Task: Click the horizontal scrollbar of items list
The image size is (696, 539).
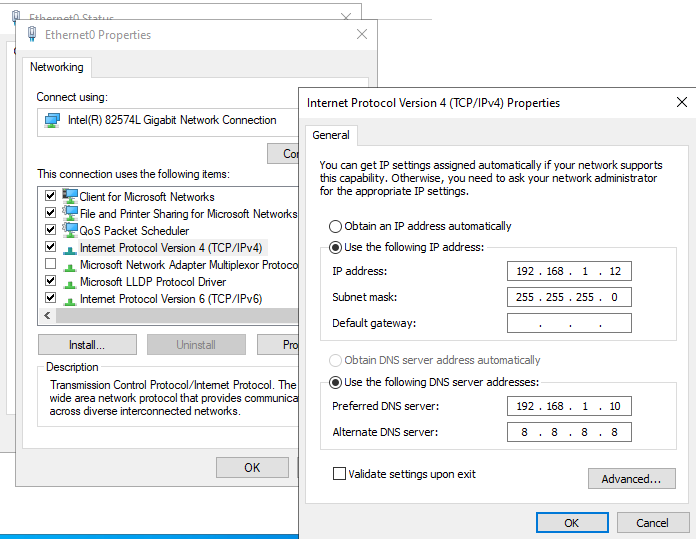Action: [177, 316]
